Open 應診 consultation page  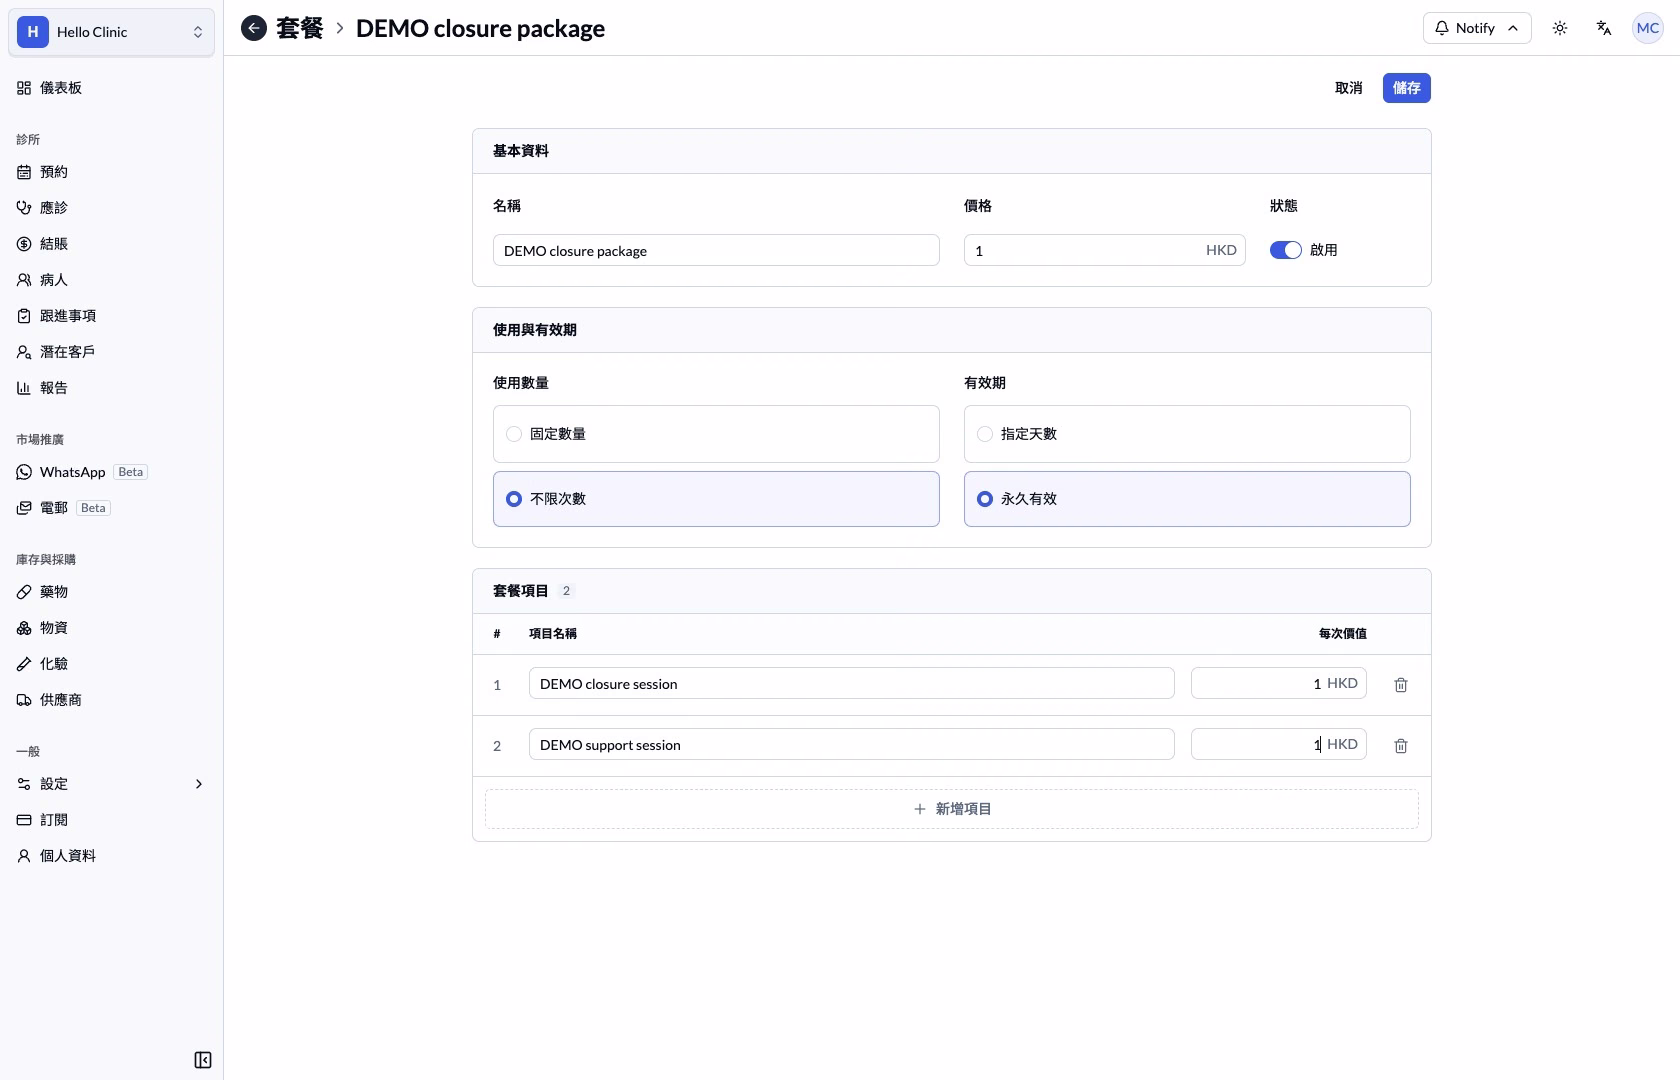point(111,208)
